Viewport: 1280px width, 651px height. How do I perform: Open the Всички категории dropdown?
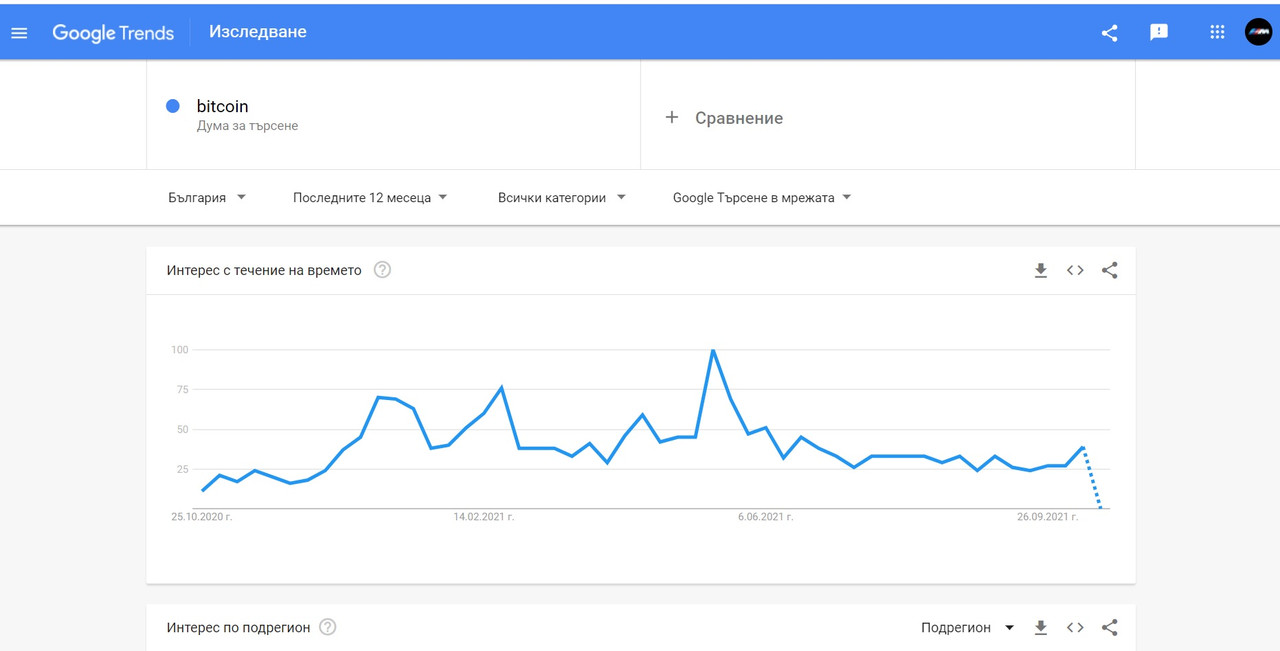pos(561,198)
